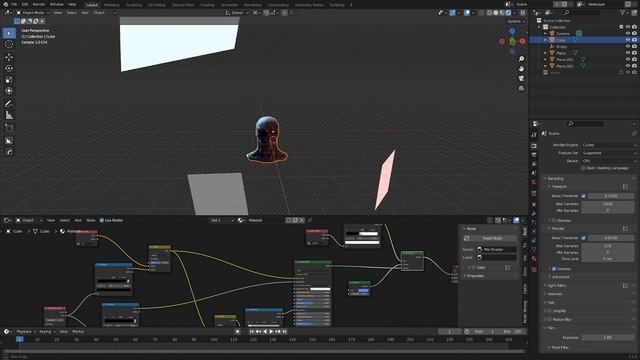Hide the Empty object with eye icon

click(x=628, y=47)
